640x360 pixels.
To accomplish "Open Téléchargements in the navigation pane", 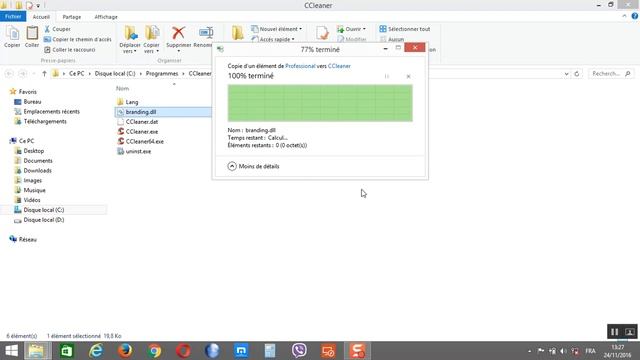I will tap(45, 121).
